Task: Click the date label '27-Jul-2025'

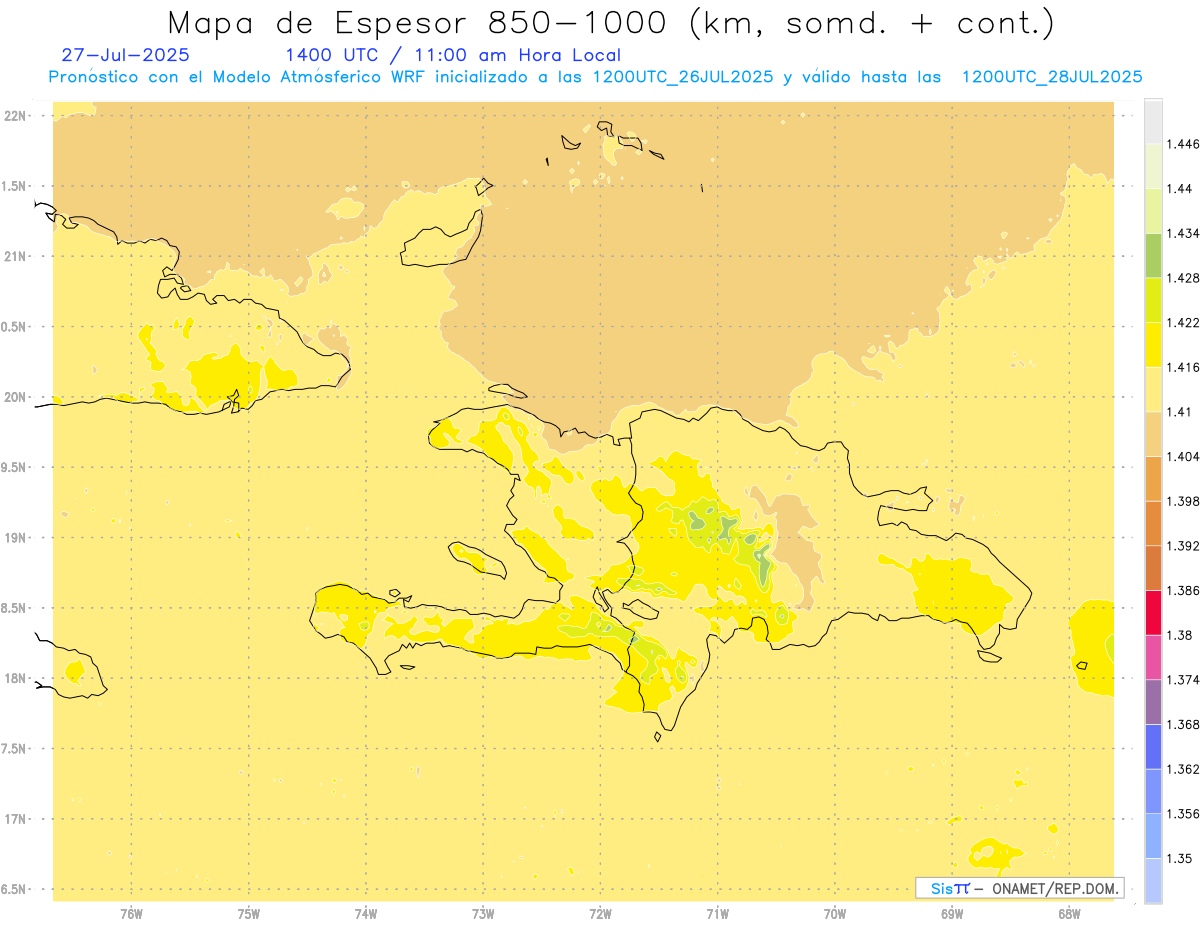Action: (125, 55)
